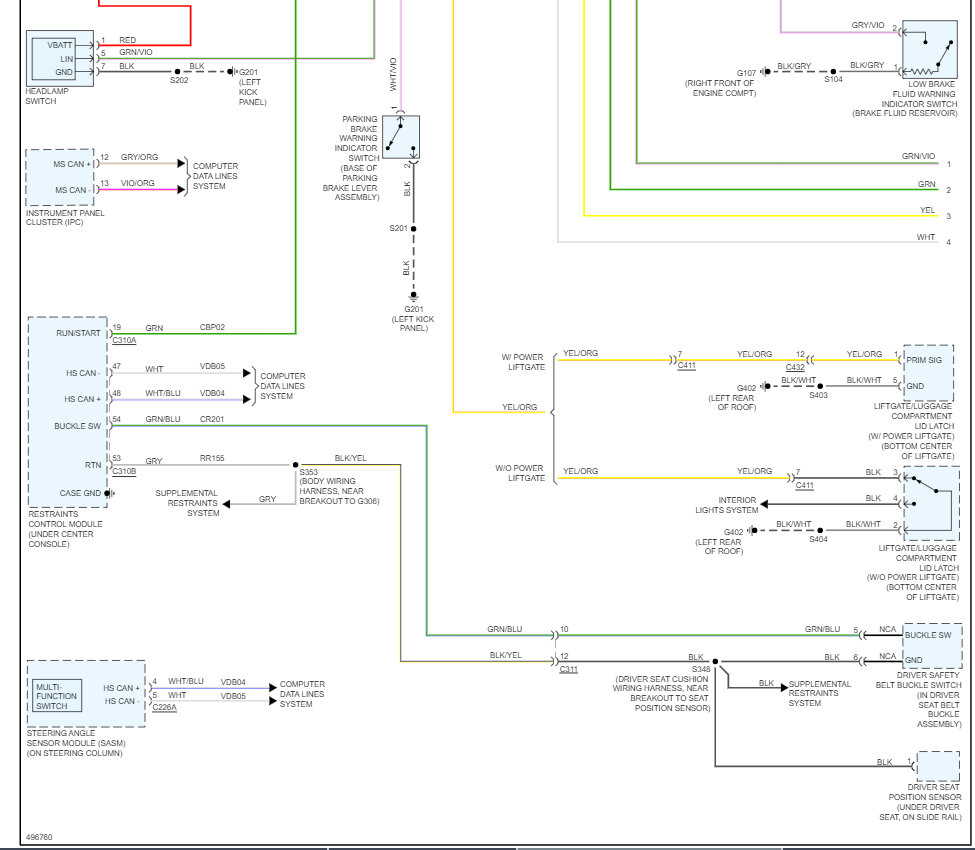Screen dimensions: 975x850
Task: Select the yellow YEL wire to pin 3
Action: tap(760, 215)
